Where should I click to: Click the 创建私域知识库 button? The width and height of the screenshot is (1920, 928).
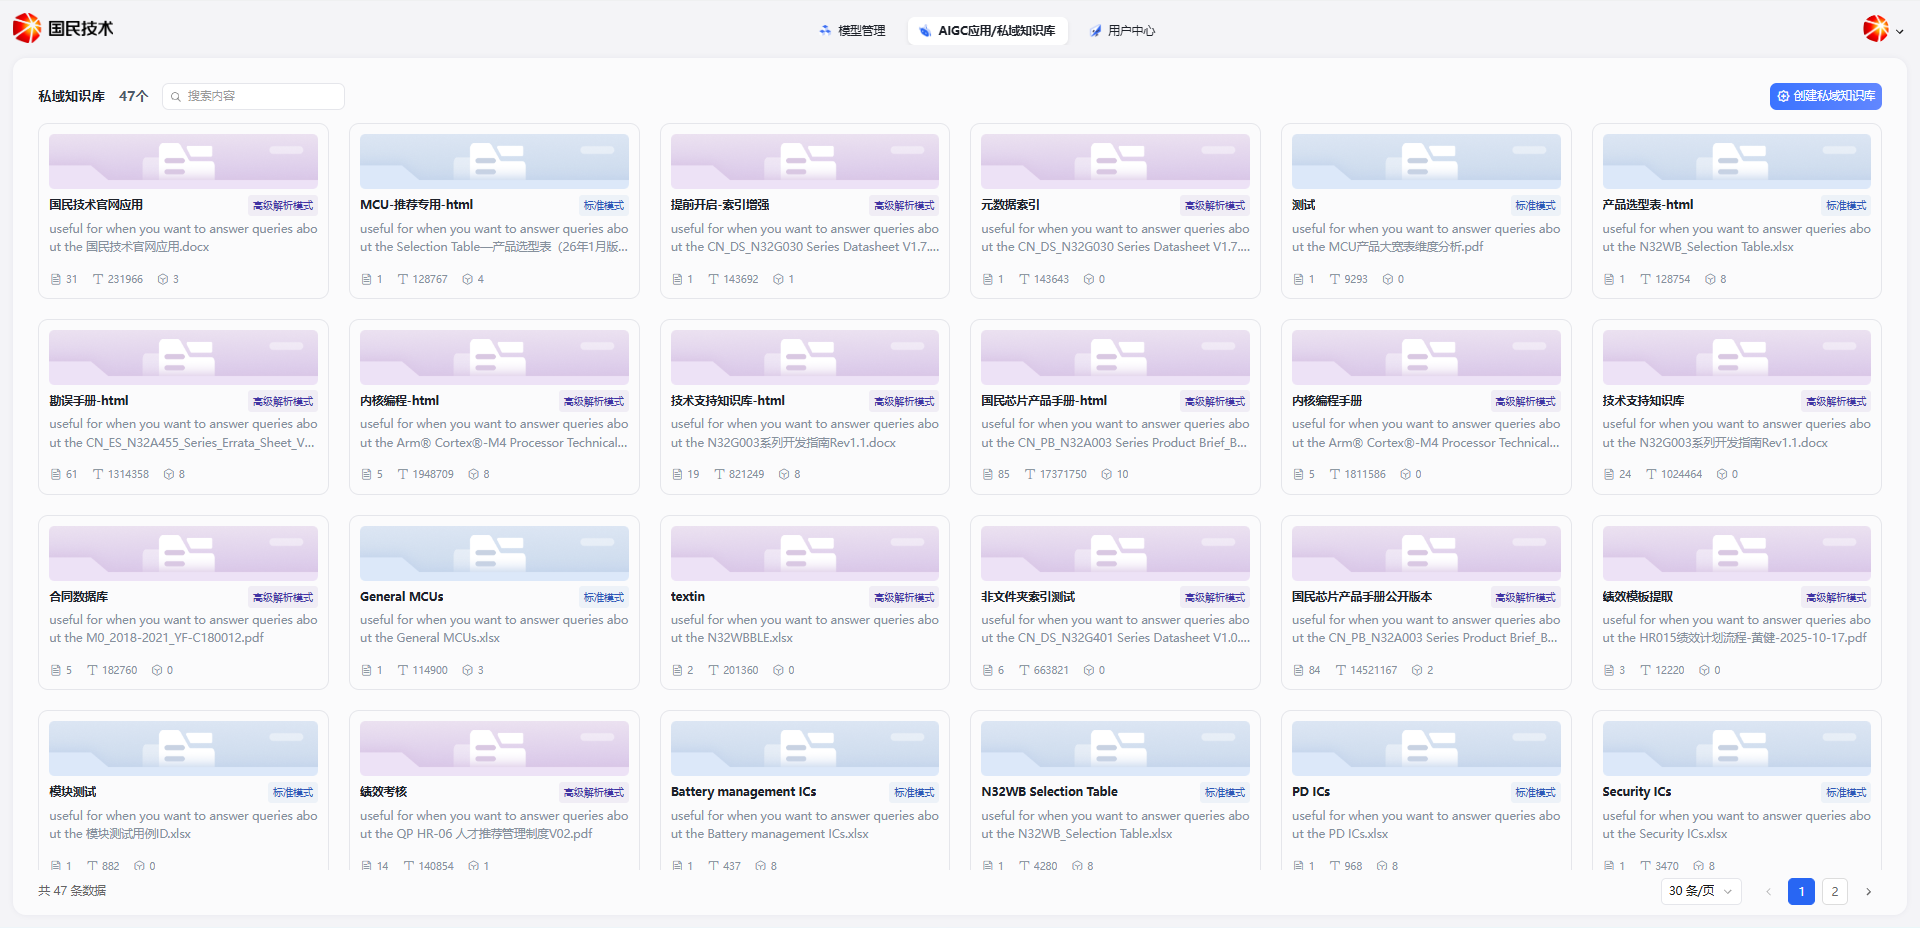click(1825, 96)
